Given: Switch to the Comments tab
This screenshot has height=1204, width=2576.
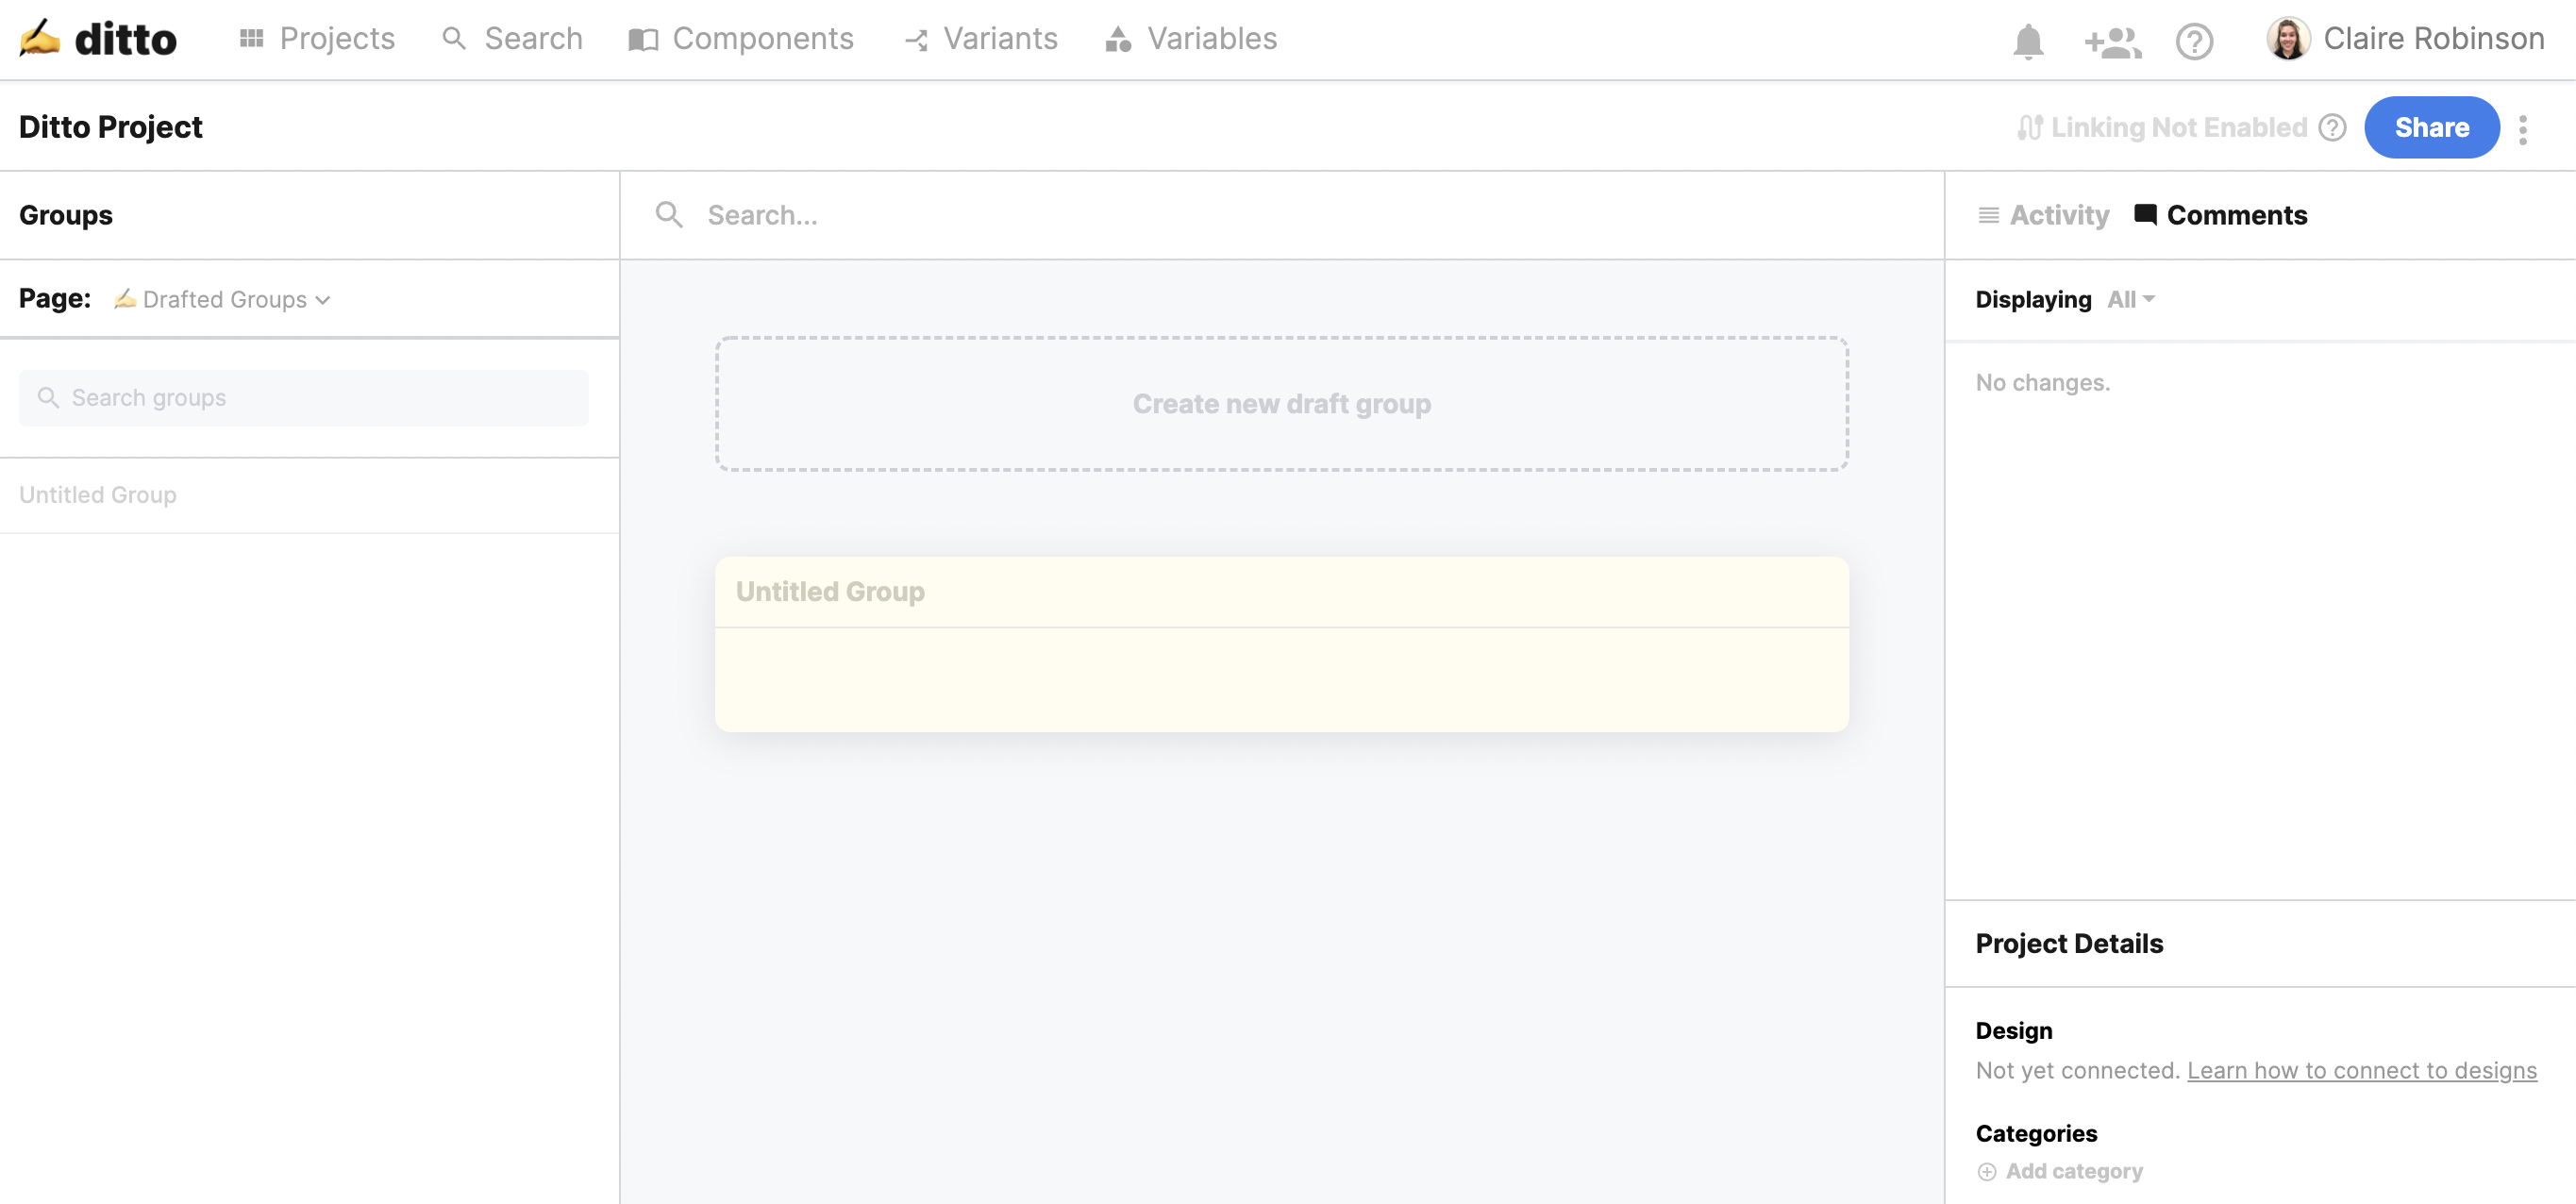Looking at the screenshot, I should [x=2221, y=215].
